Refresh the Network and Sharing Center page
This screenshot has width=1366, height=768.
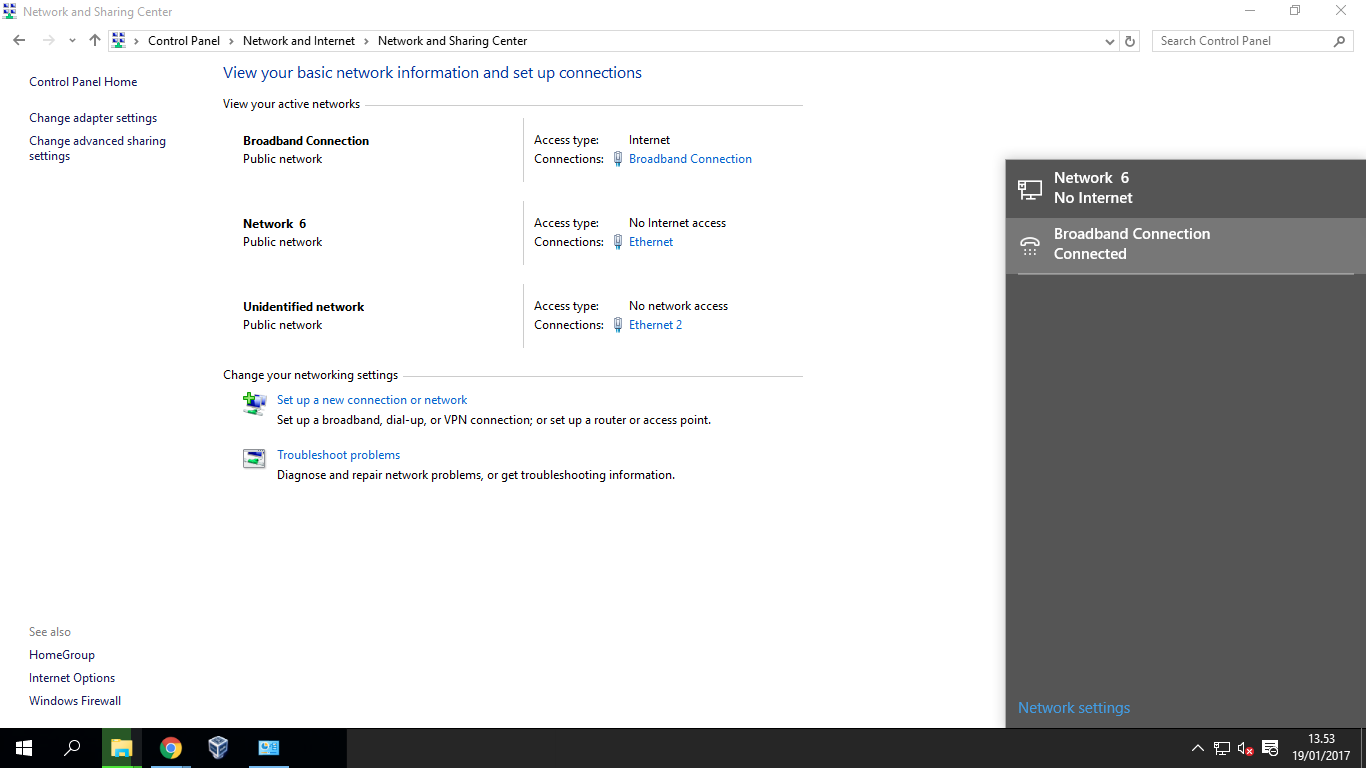(1130, 42)
